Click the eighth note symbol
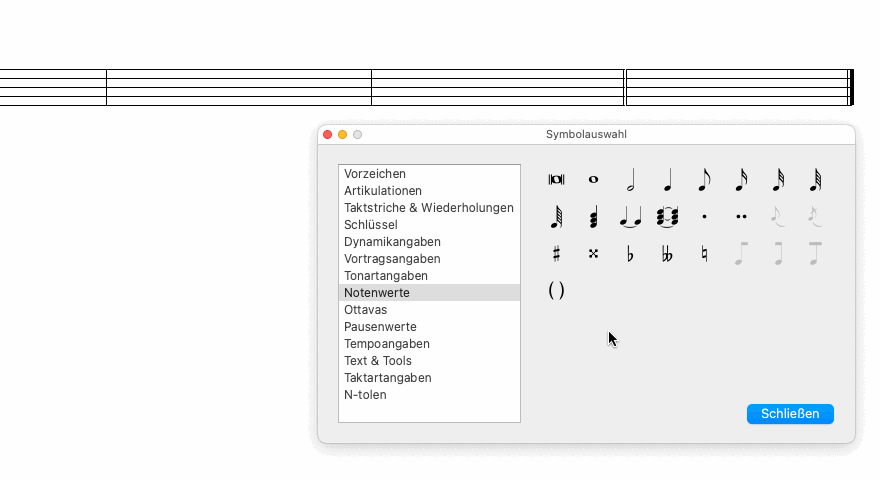The width and height of the screenshot is (880, 480). click(704, 180)
